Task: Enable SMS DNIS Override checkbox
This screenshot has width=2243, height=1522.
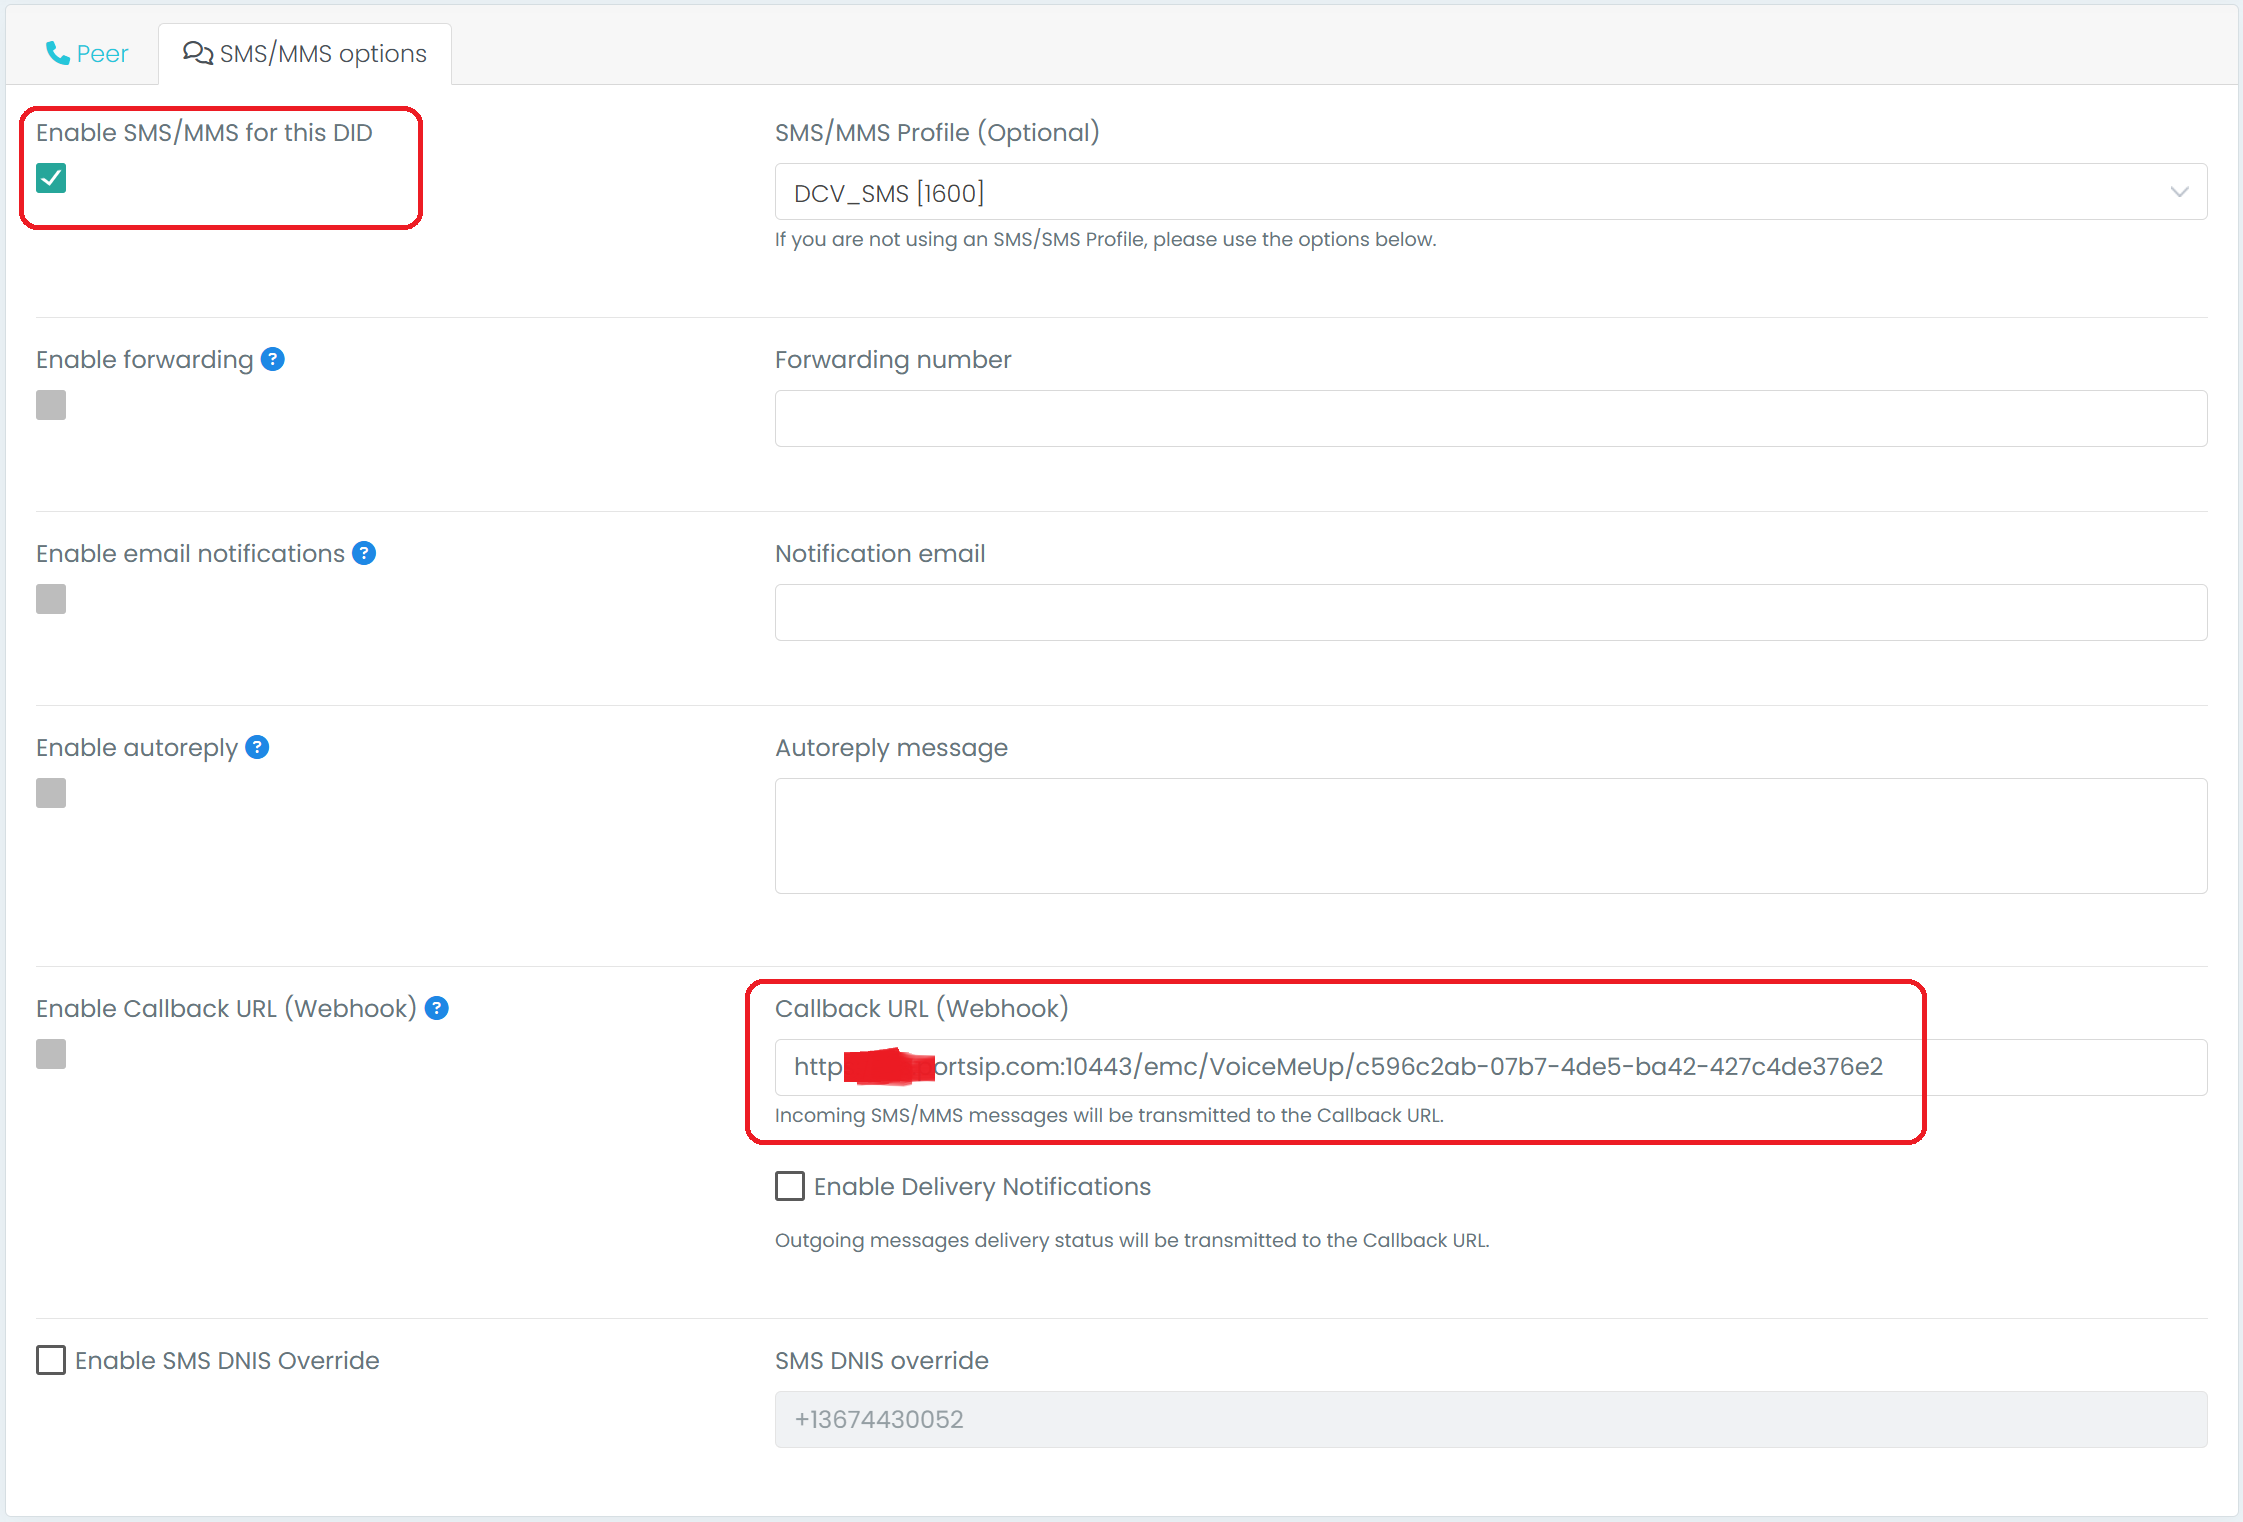Action: (x=51, y=1360)
